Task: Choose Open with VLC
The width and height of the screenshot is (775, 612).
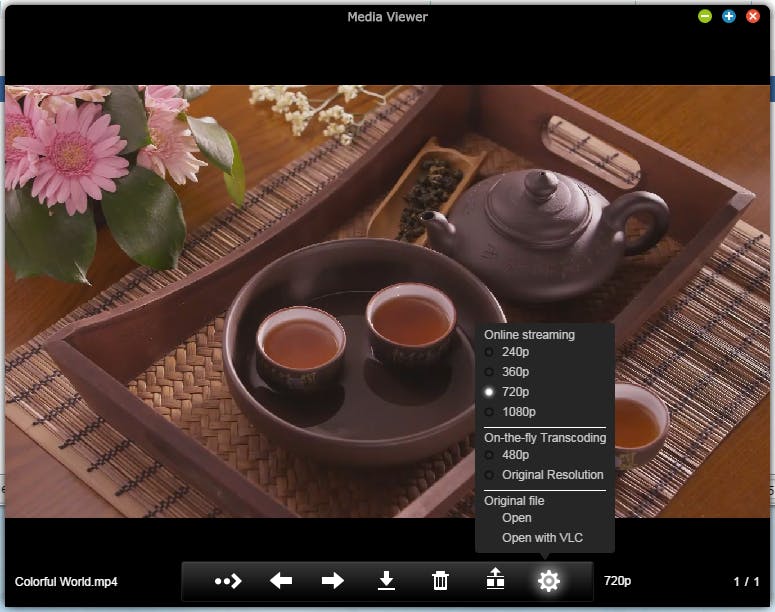Action: pyautogui.click(x=542, y=537)
